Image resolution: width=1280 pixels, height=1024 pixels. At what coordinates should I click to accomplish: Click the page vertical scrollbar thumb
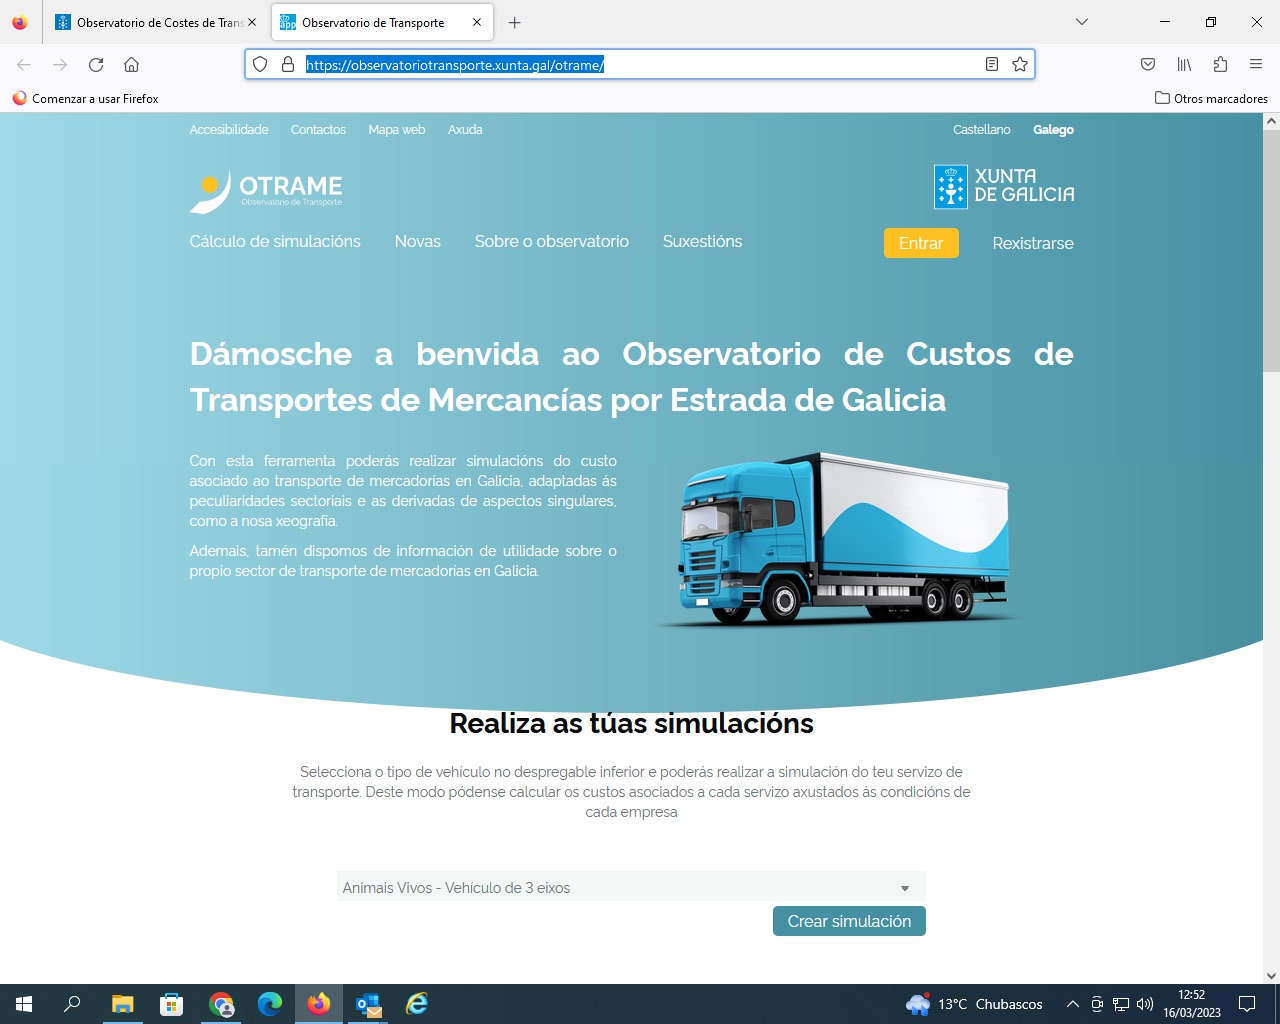(x=1271, y=250)
